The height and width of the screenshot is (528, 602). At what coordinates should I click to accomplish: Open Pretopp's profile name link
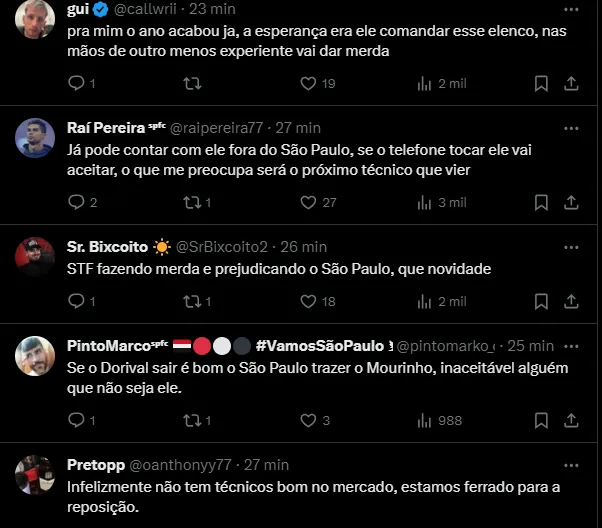(x=96, y=465)
